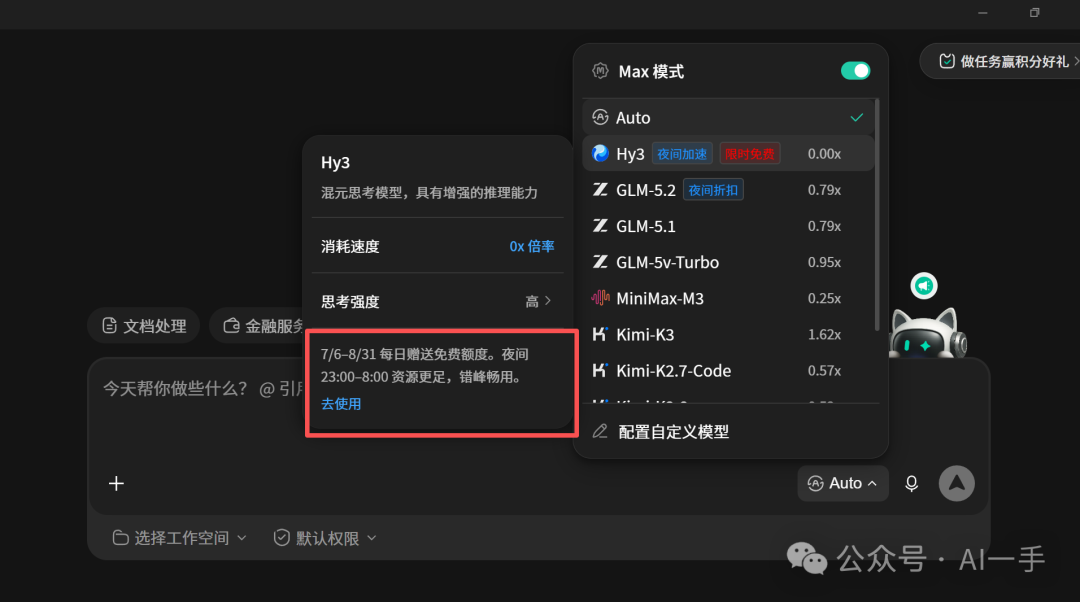Screen dimensions: 1080x602
Task: Click the model list scrollbar
Action: pos(877,215)
